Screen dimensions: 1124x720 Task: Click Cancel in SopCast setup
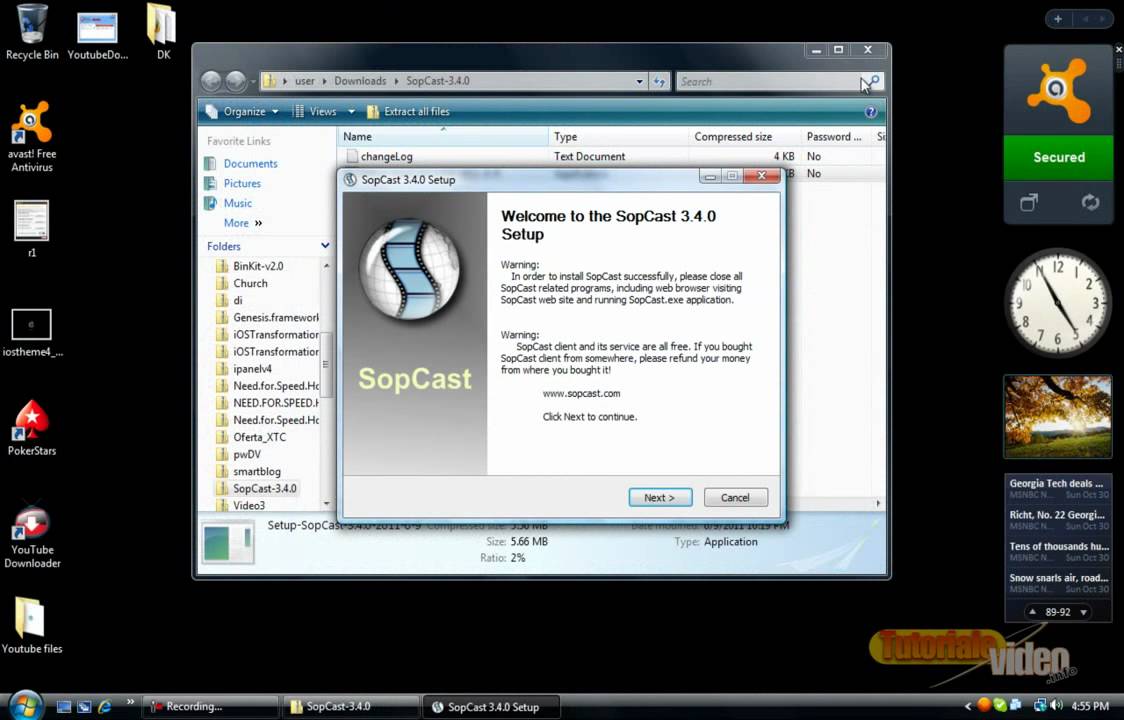(x=735, y=498)
